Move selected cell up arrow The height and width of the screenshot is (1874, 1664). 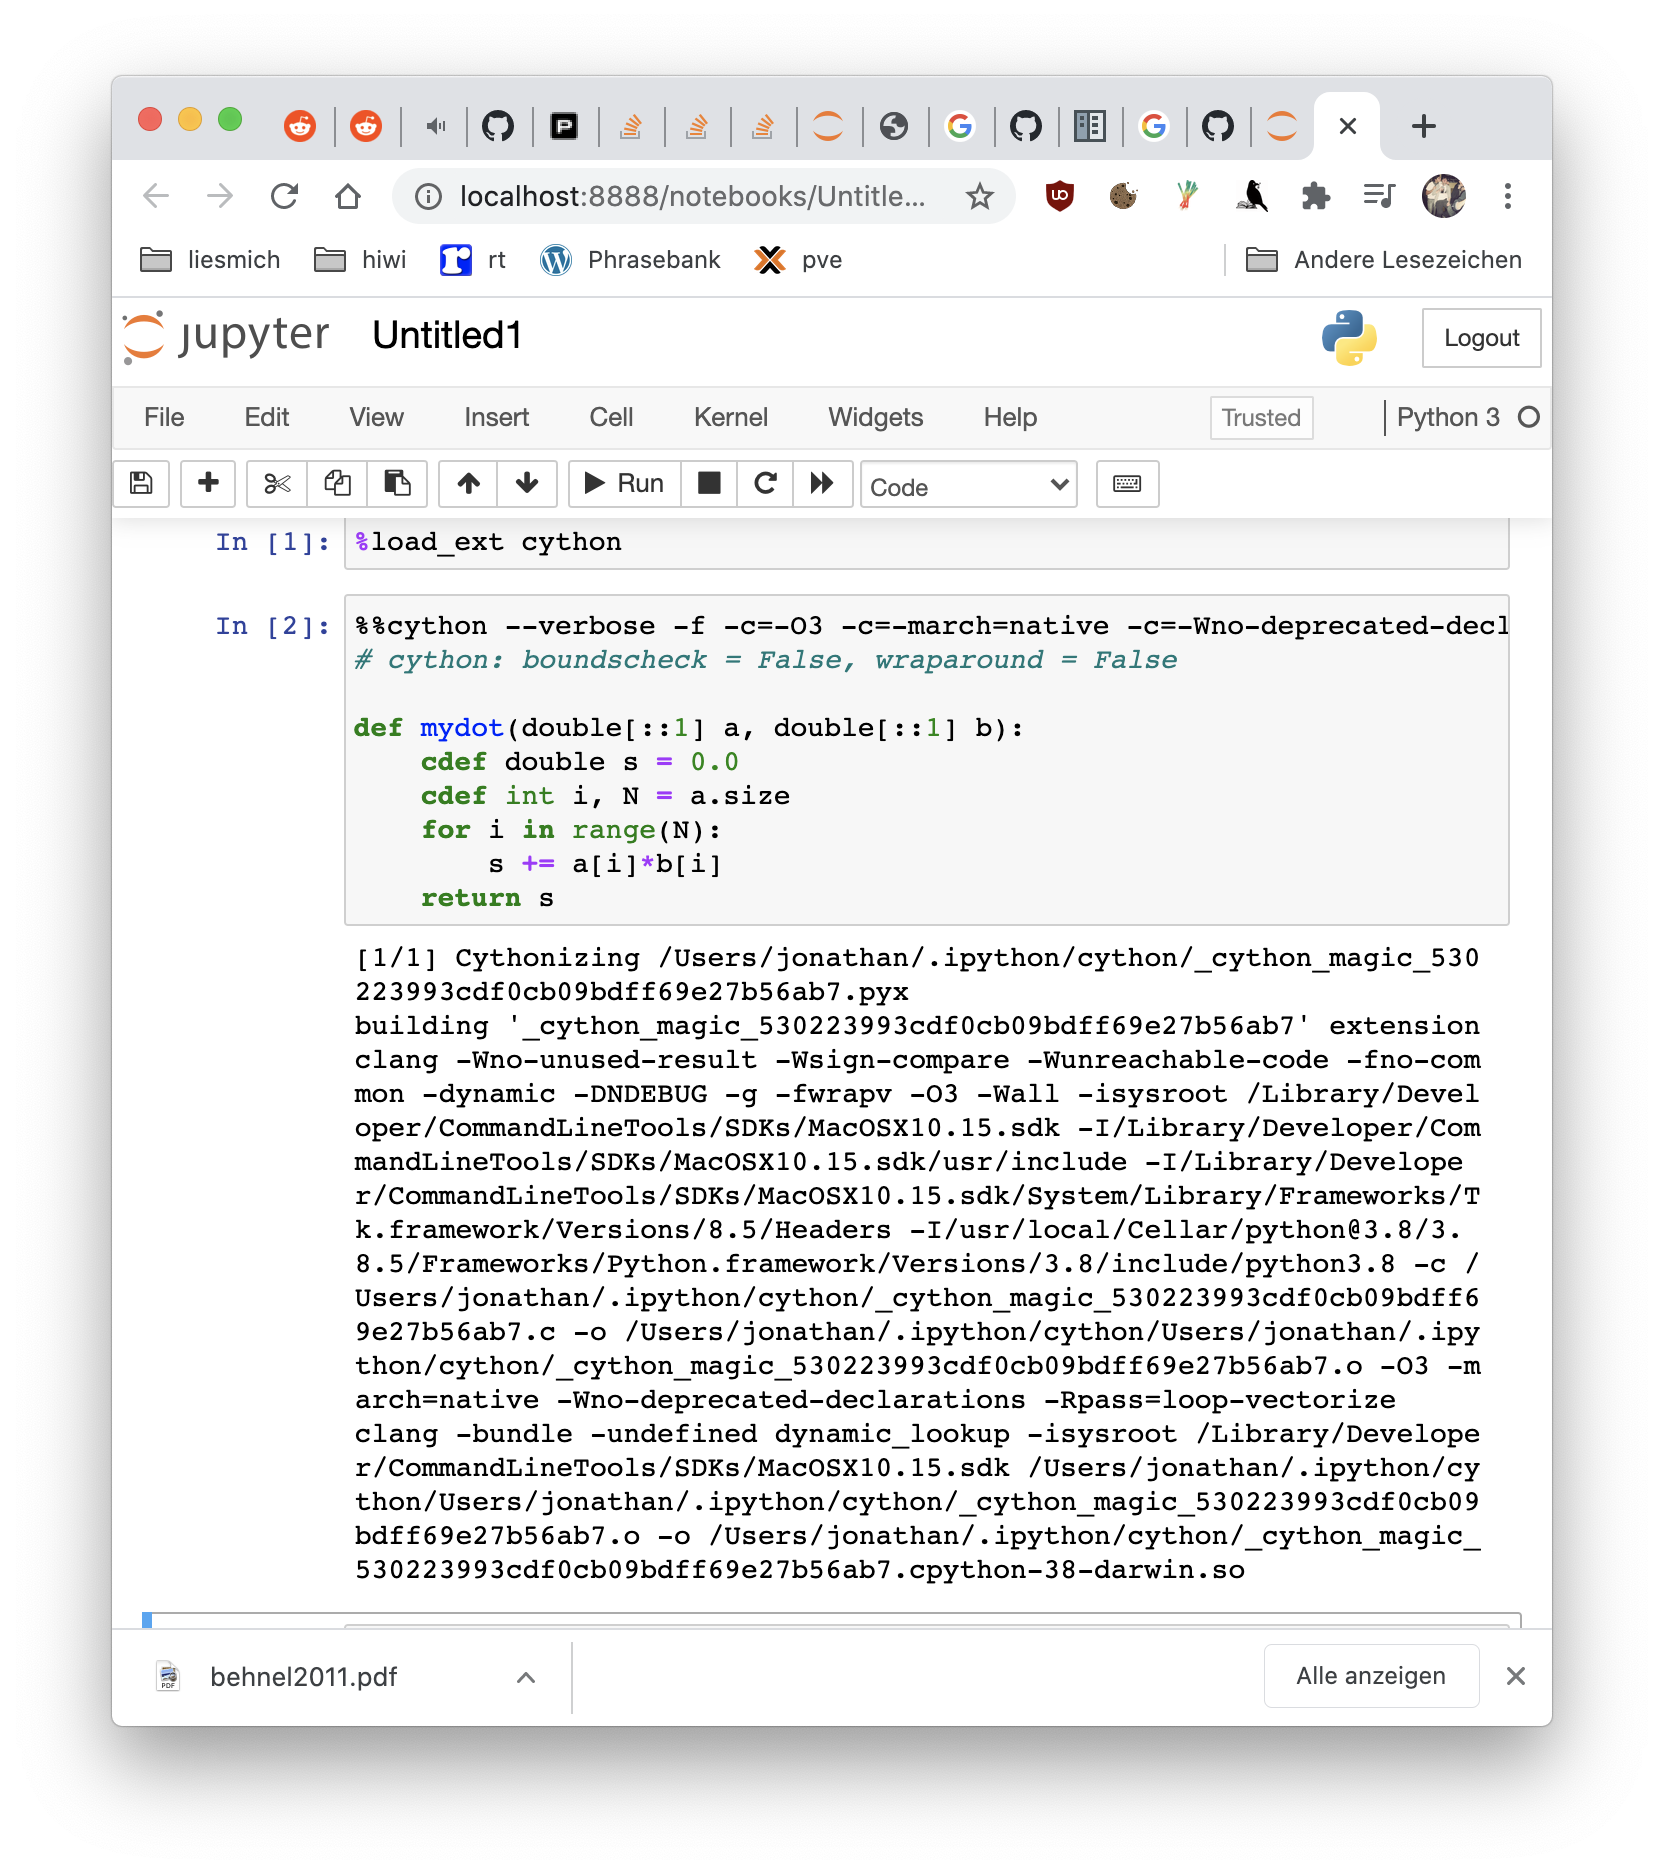(x=469, y=484)
